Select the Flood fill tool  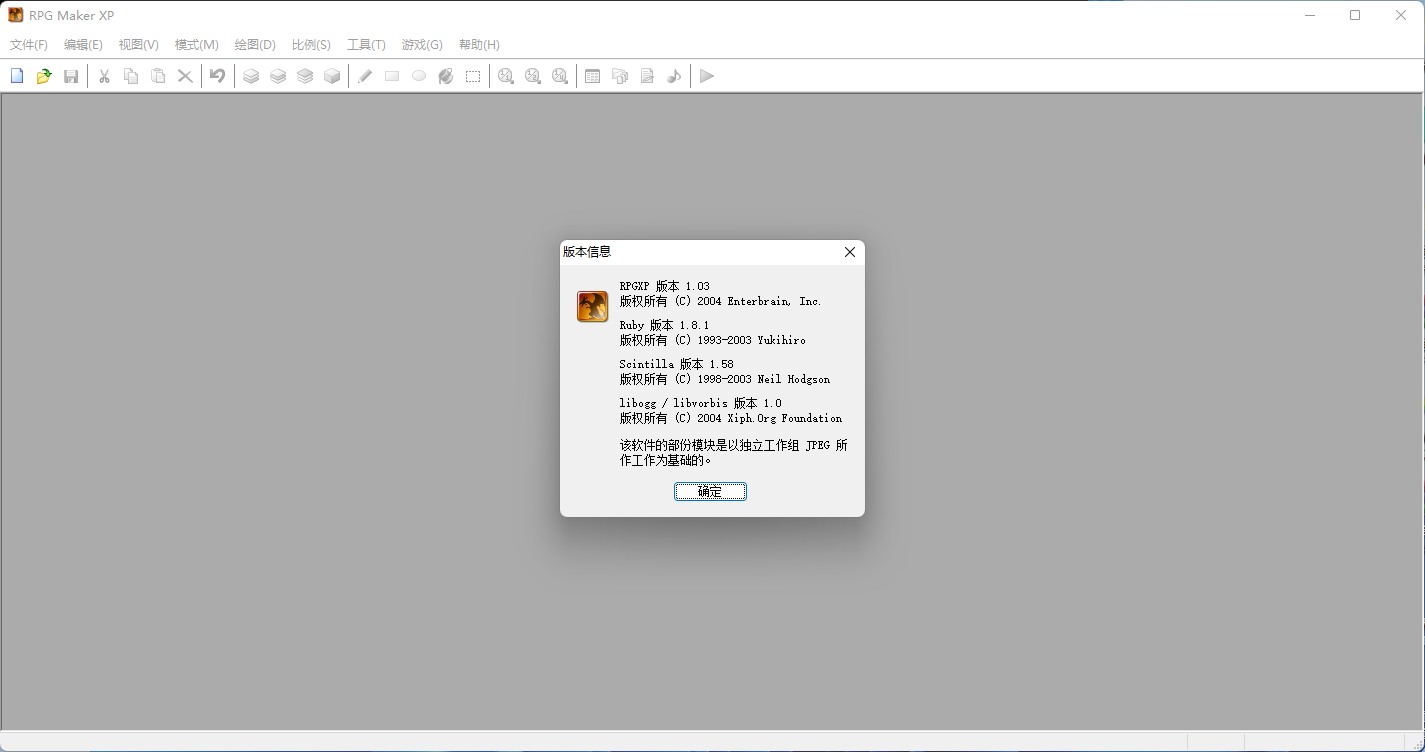pos(446,76)
